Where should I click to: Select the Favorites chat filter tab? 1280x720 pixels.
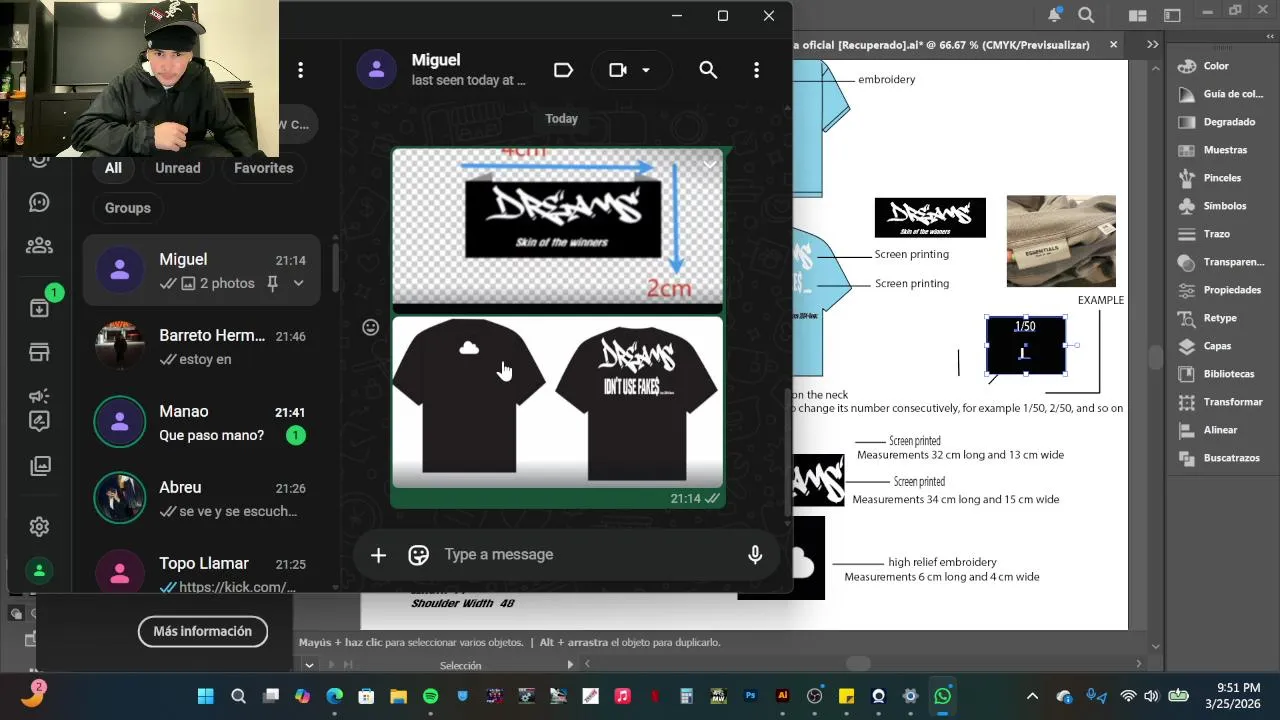(x=264, y=168)
